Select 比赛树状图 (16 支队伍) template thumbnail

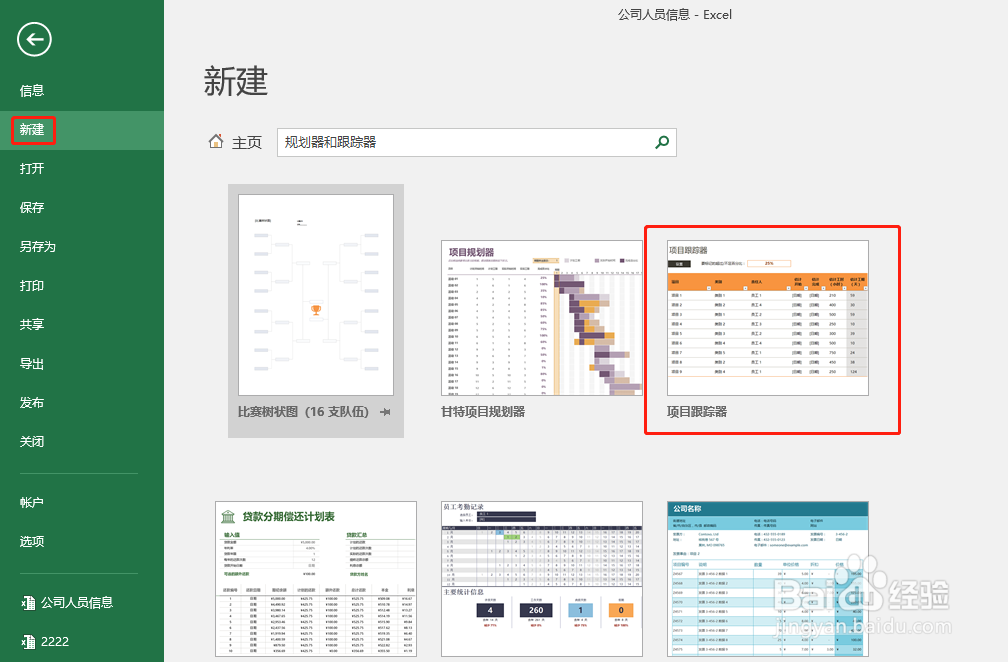316,295
